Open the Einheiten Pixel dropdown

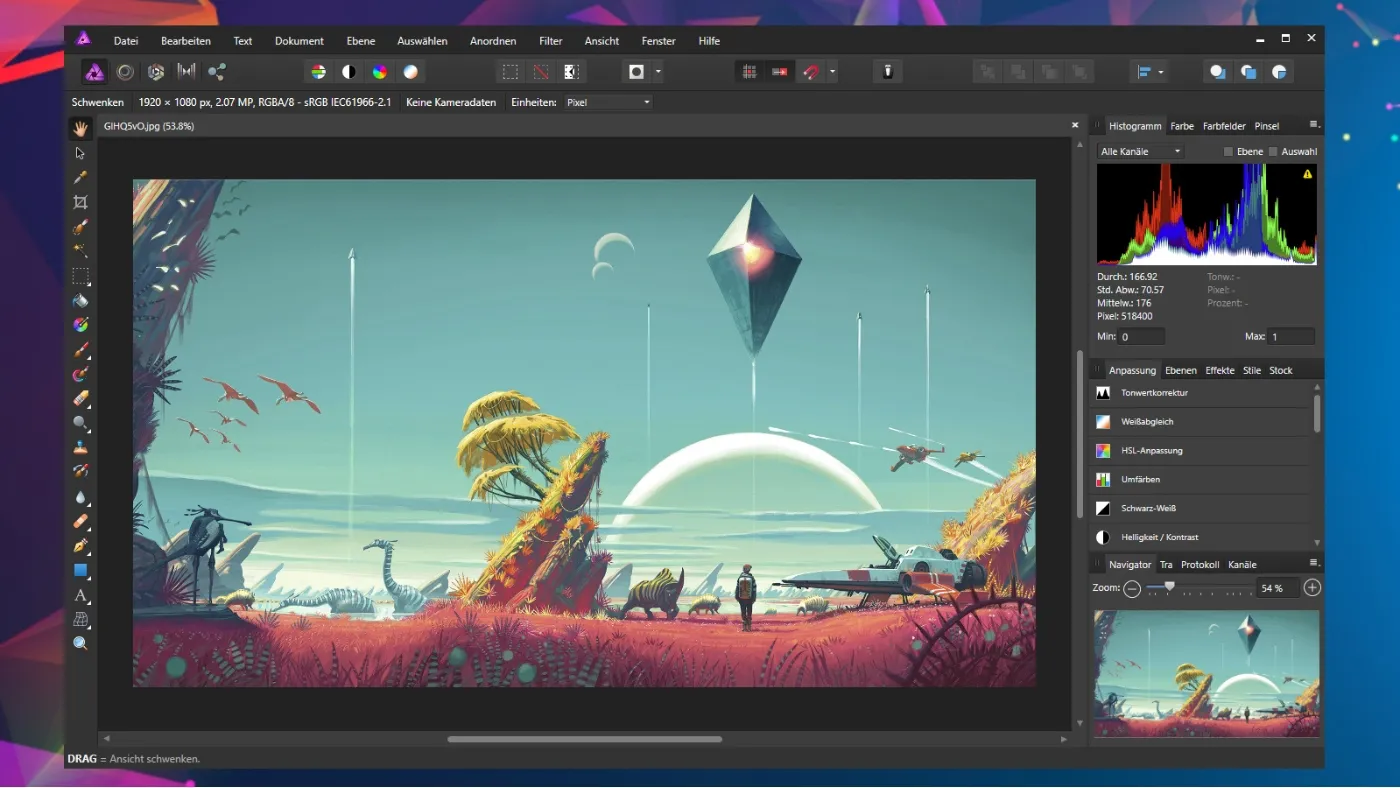607,102
